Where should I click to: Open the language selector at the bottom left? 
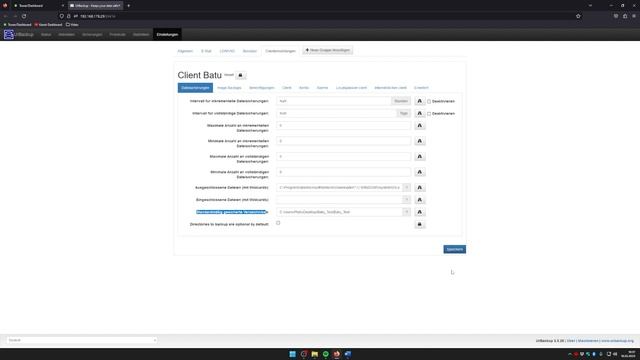(x=82, y=340)
